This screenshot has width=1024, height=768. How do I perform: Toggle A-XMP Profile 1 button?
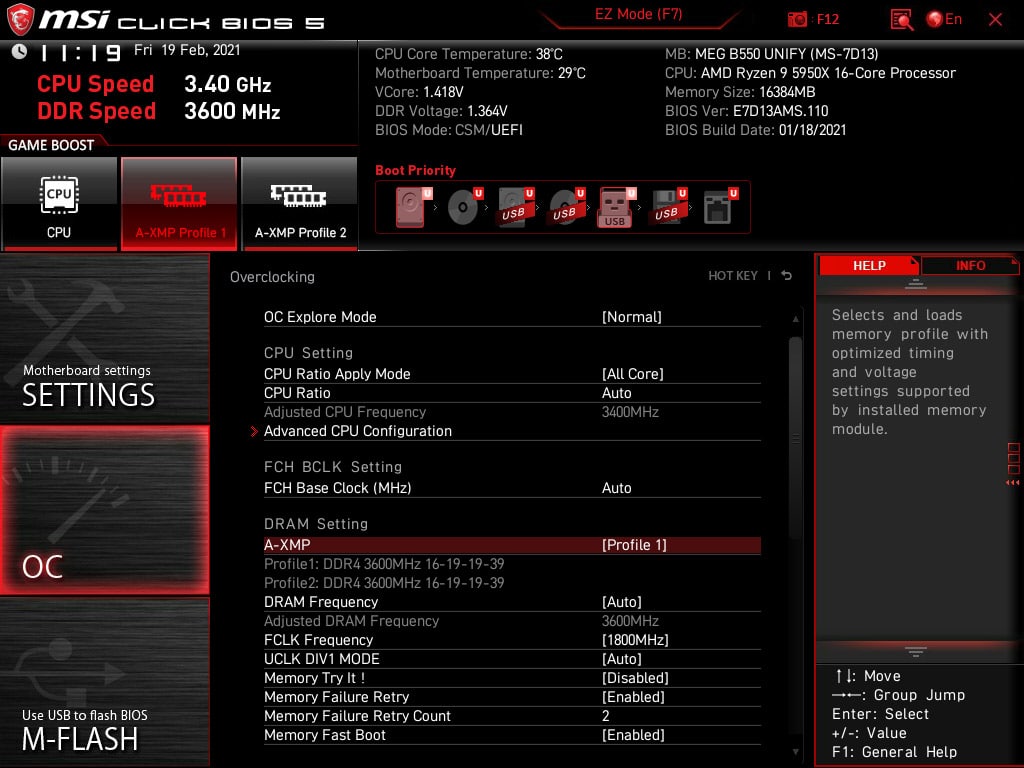(179, 204)
